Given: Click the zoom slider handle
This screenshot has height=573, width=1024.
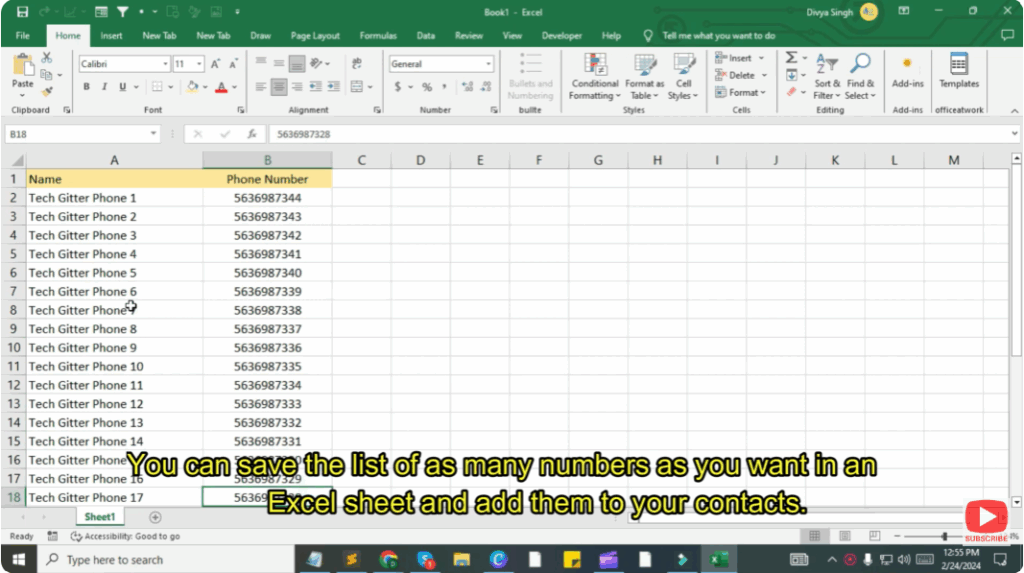Looking at the screenshot, I should tap(944, 536).
